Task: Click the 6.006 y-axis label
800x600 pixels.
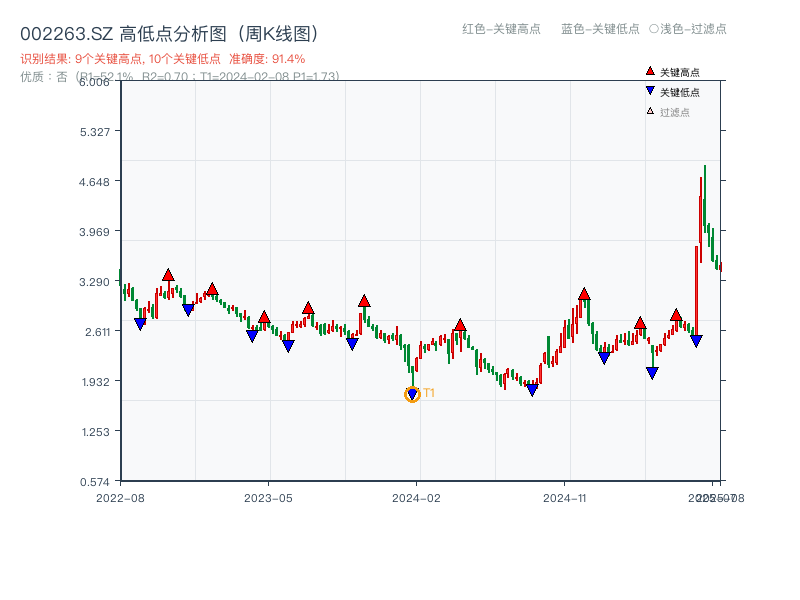Action: pyautogui.click(x=94, y=82)
